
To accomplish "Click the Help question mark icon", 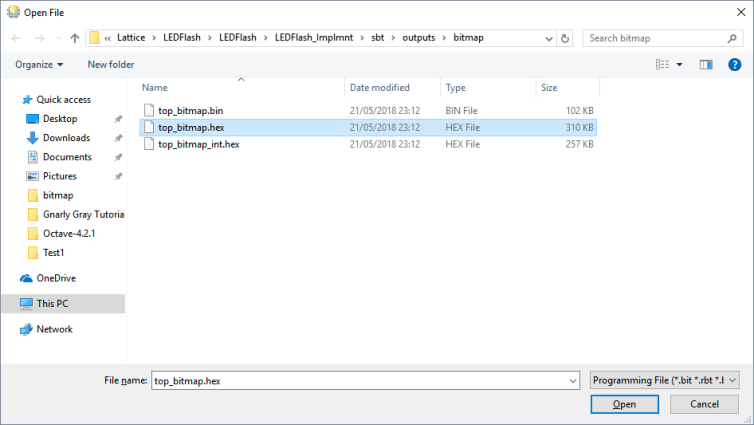I will [735, 65].
